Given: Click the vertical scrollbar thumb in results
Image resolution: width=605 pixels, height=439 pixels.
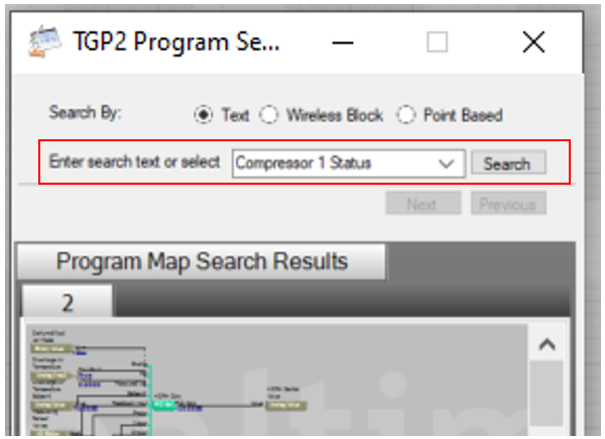Looking at the screenshot, I should (547, 395).
